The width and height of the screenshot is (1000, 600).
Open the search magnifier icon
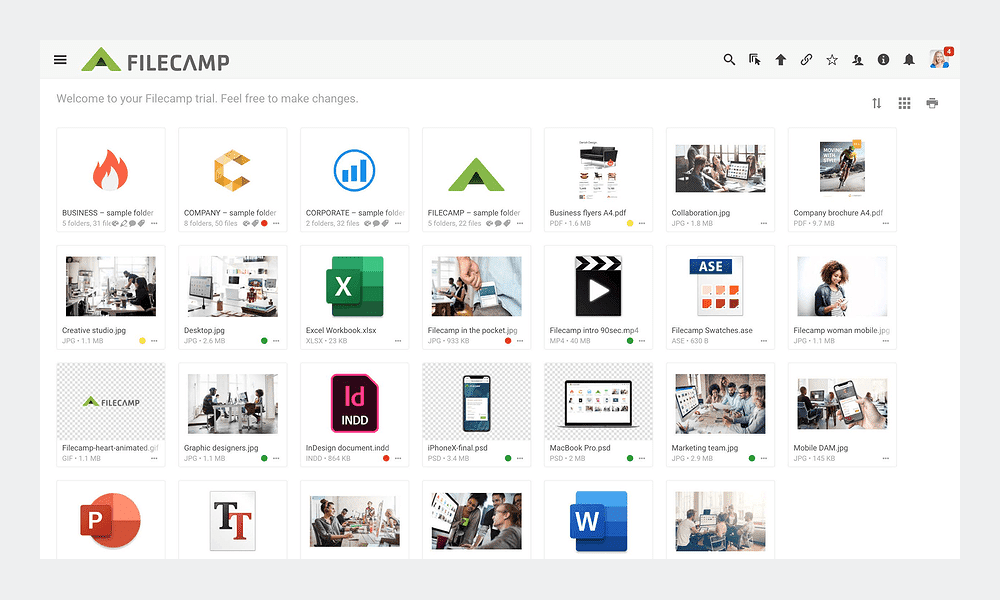[x=729, y=59]
